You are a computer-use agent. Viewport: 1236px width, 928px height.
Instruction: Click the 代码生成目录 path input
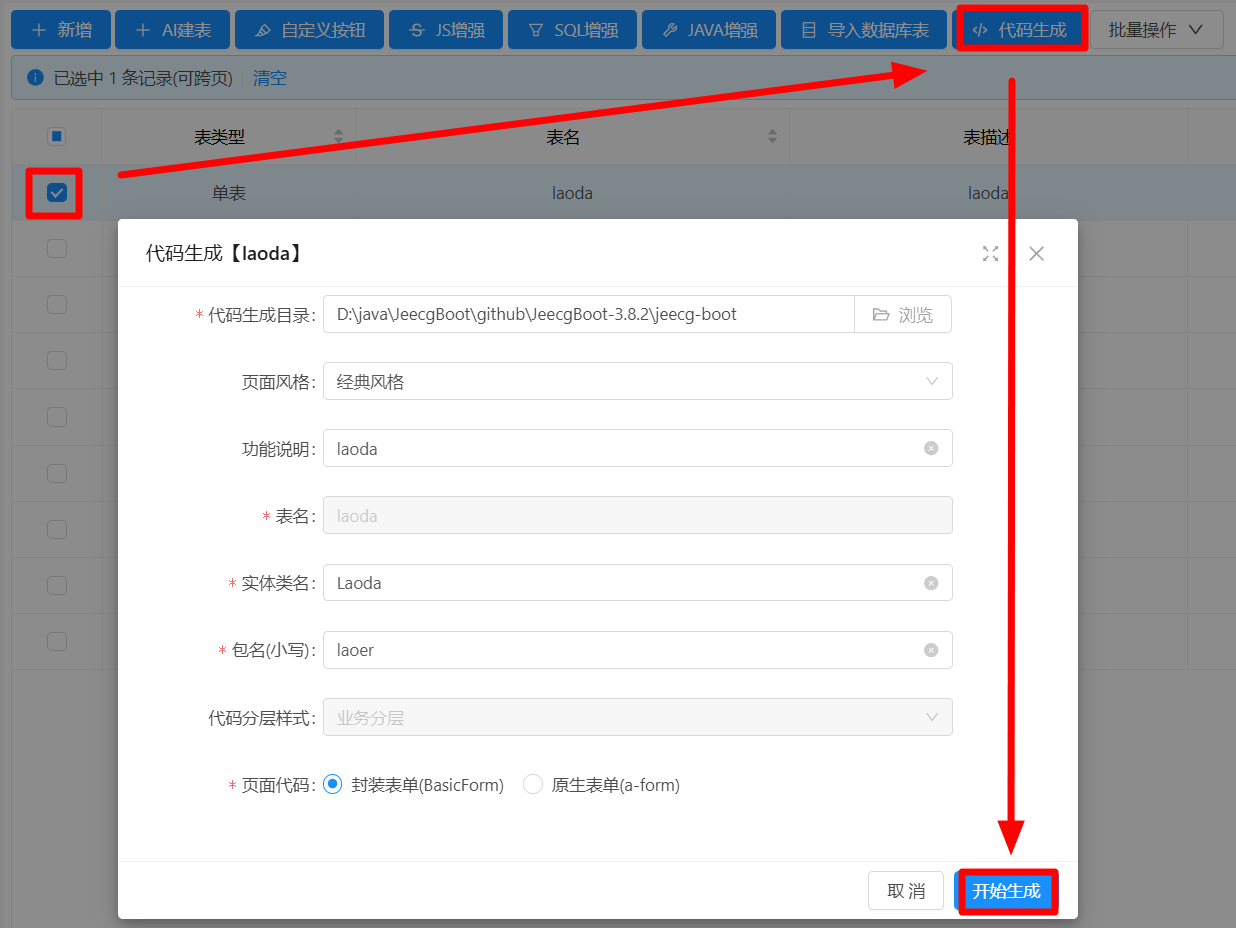[x=588, y=314]
